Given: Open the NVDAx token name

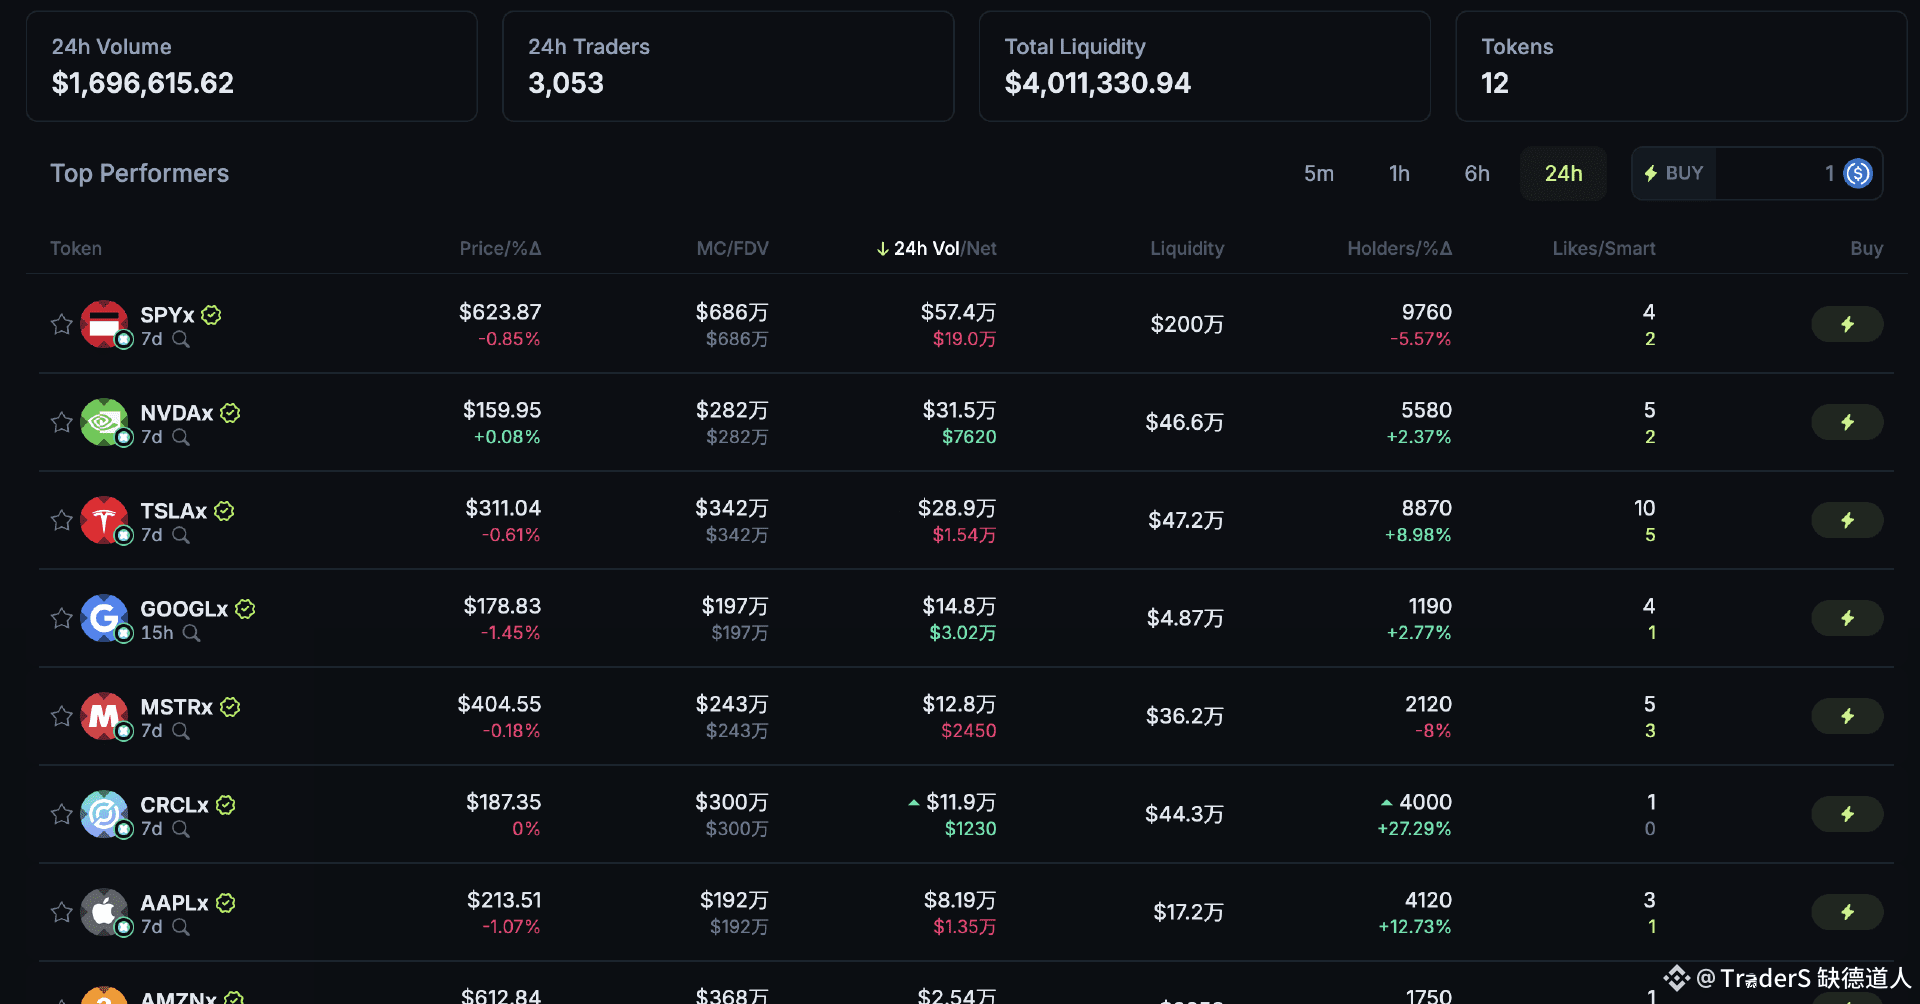Looking at the screenshot, I should [x=177, y=413].
